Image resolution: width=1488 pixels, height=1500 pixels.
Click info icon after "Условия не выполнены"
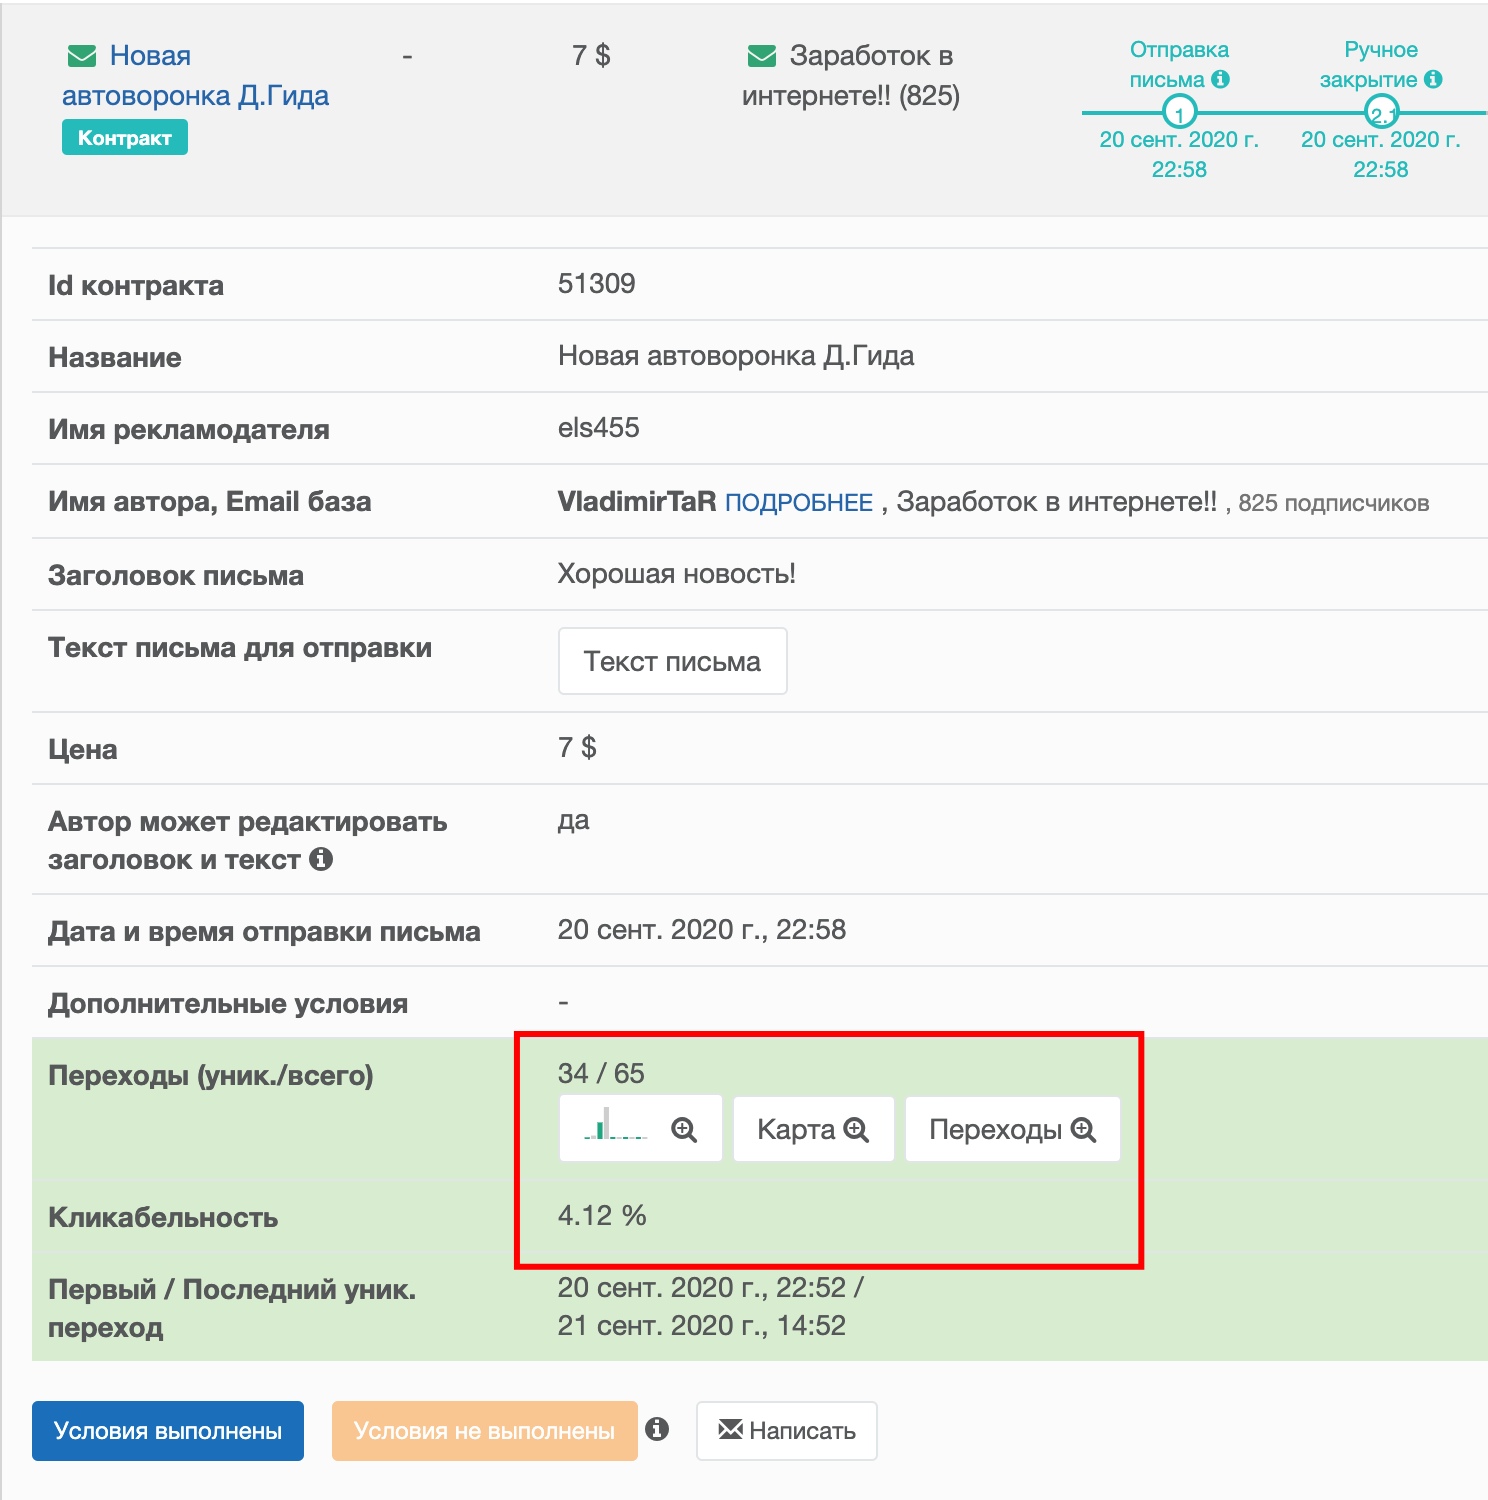coord(657,1429)
